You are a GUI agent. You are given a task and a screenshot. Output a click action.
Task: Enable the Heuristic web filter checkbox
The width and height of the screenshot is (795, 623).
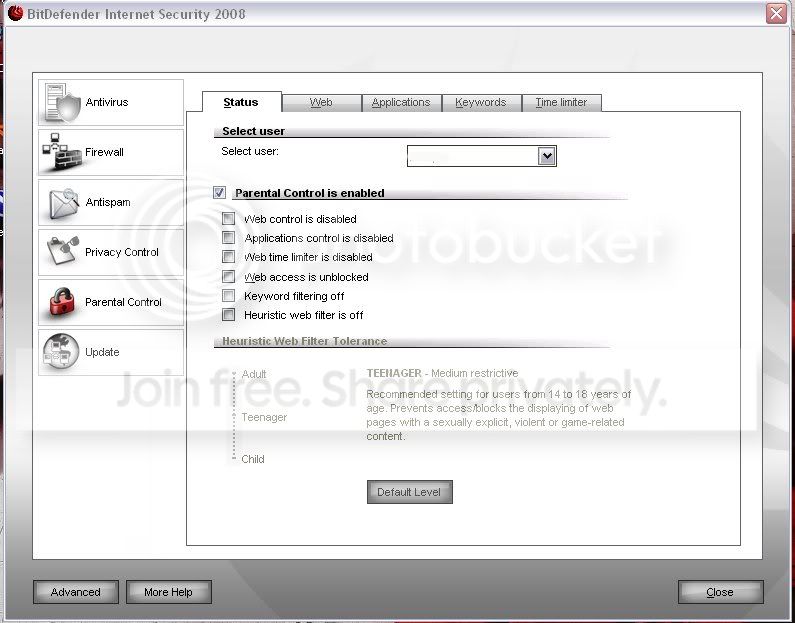[229, 315]
